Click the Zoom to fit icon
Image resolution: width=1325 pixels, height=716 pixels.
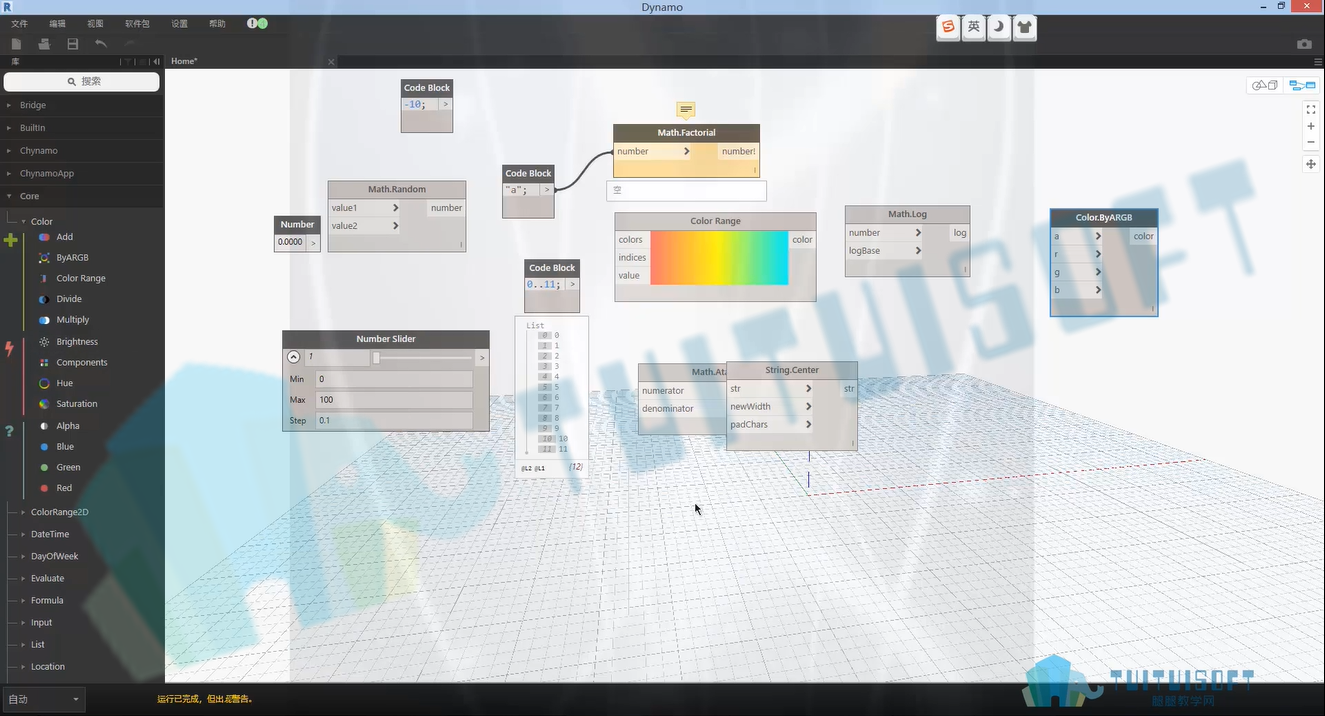coord(1311,110)
